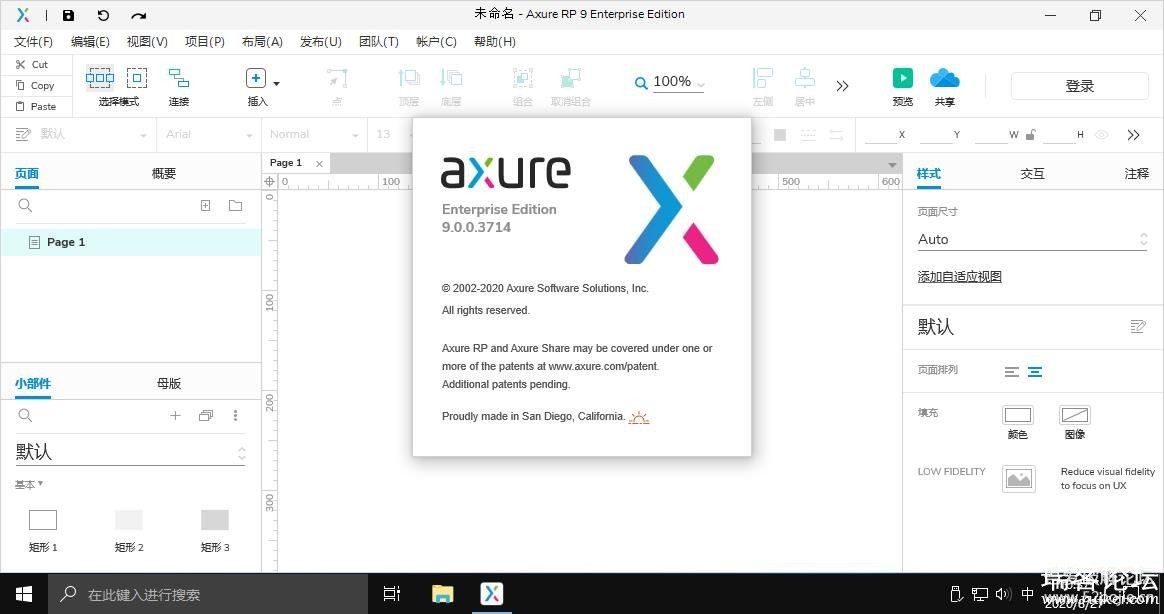The image size is (1164, 614).
Task: Click the Save disk icon in title bar
Action: coord(68,15)
